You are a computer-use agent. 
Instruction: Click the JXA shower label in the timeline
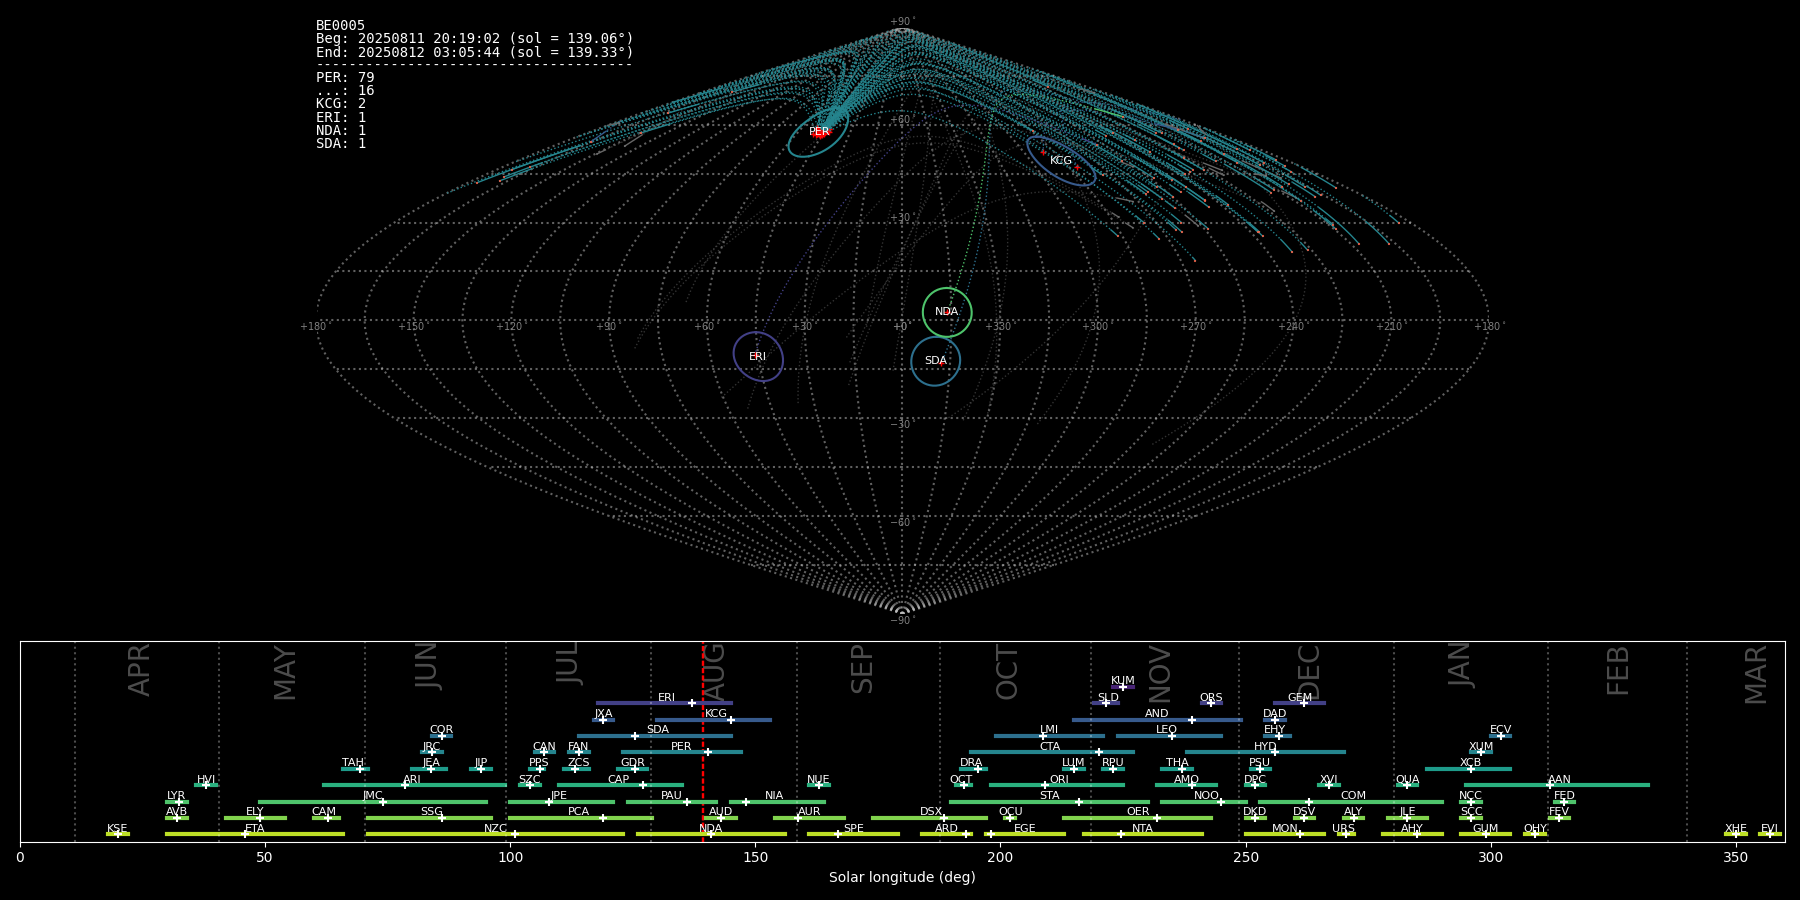(x=603, y=714)
